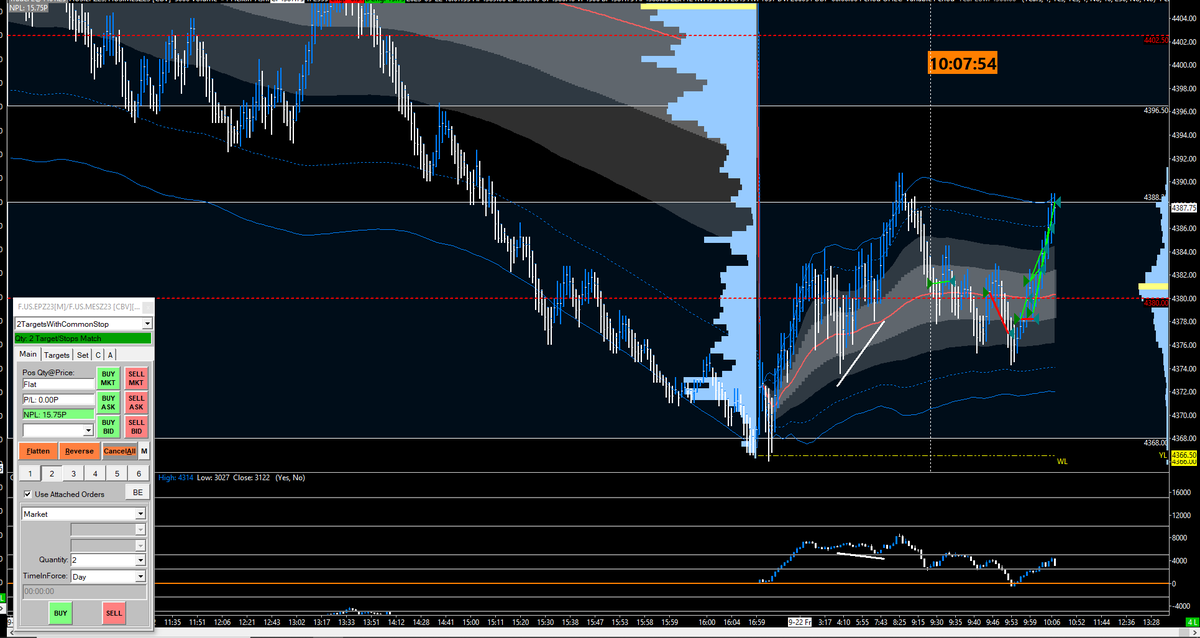Click the Flatten position button
Image resolution: width=1200 pixels, height=638 pixels.
click(x=36, y=451)
